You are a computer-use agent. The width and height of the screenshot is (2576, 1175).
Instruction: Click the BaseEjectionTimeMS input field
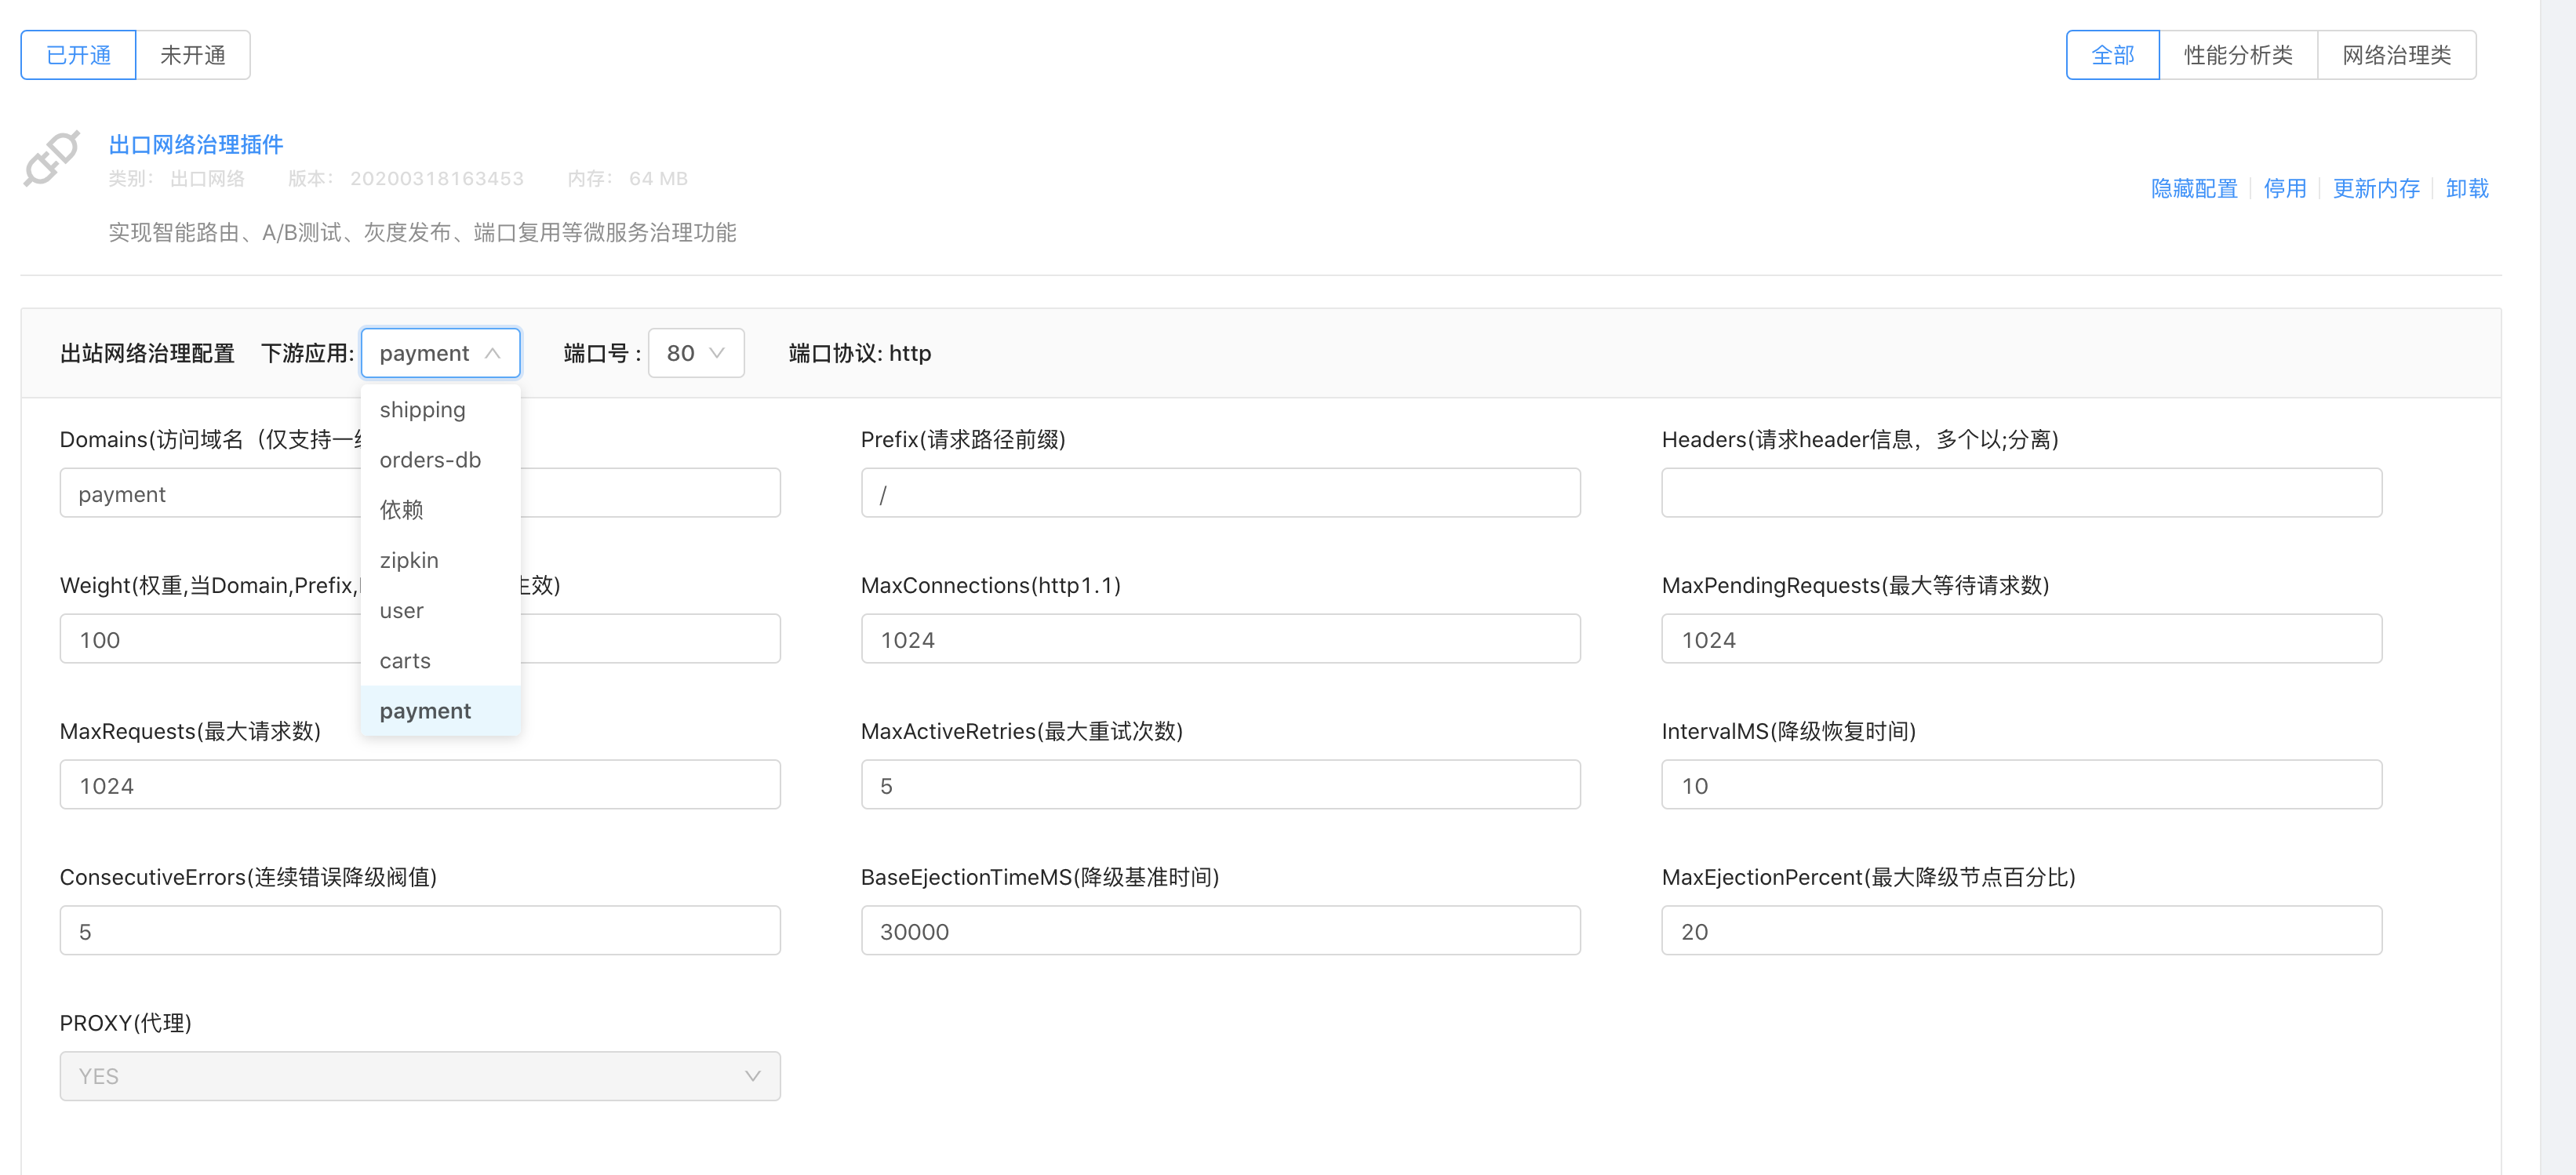[x=1220, y=931]
